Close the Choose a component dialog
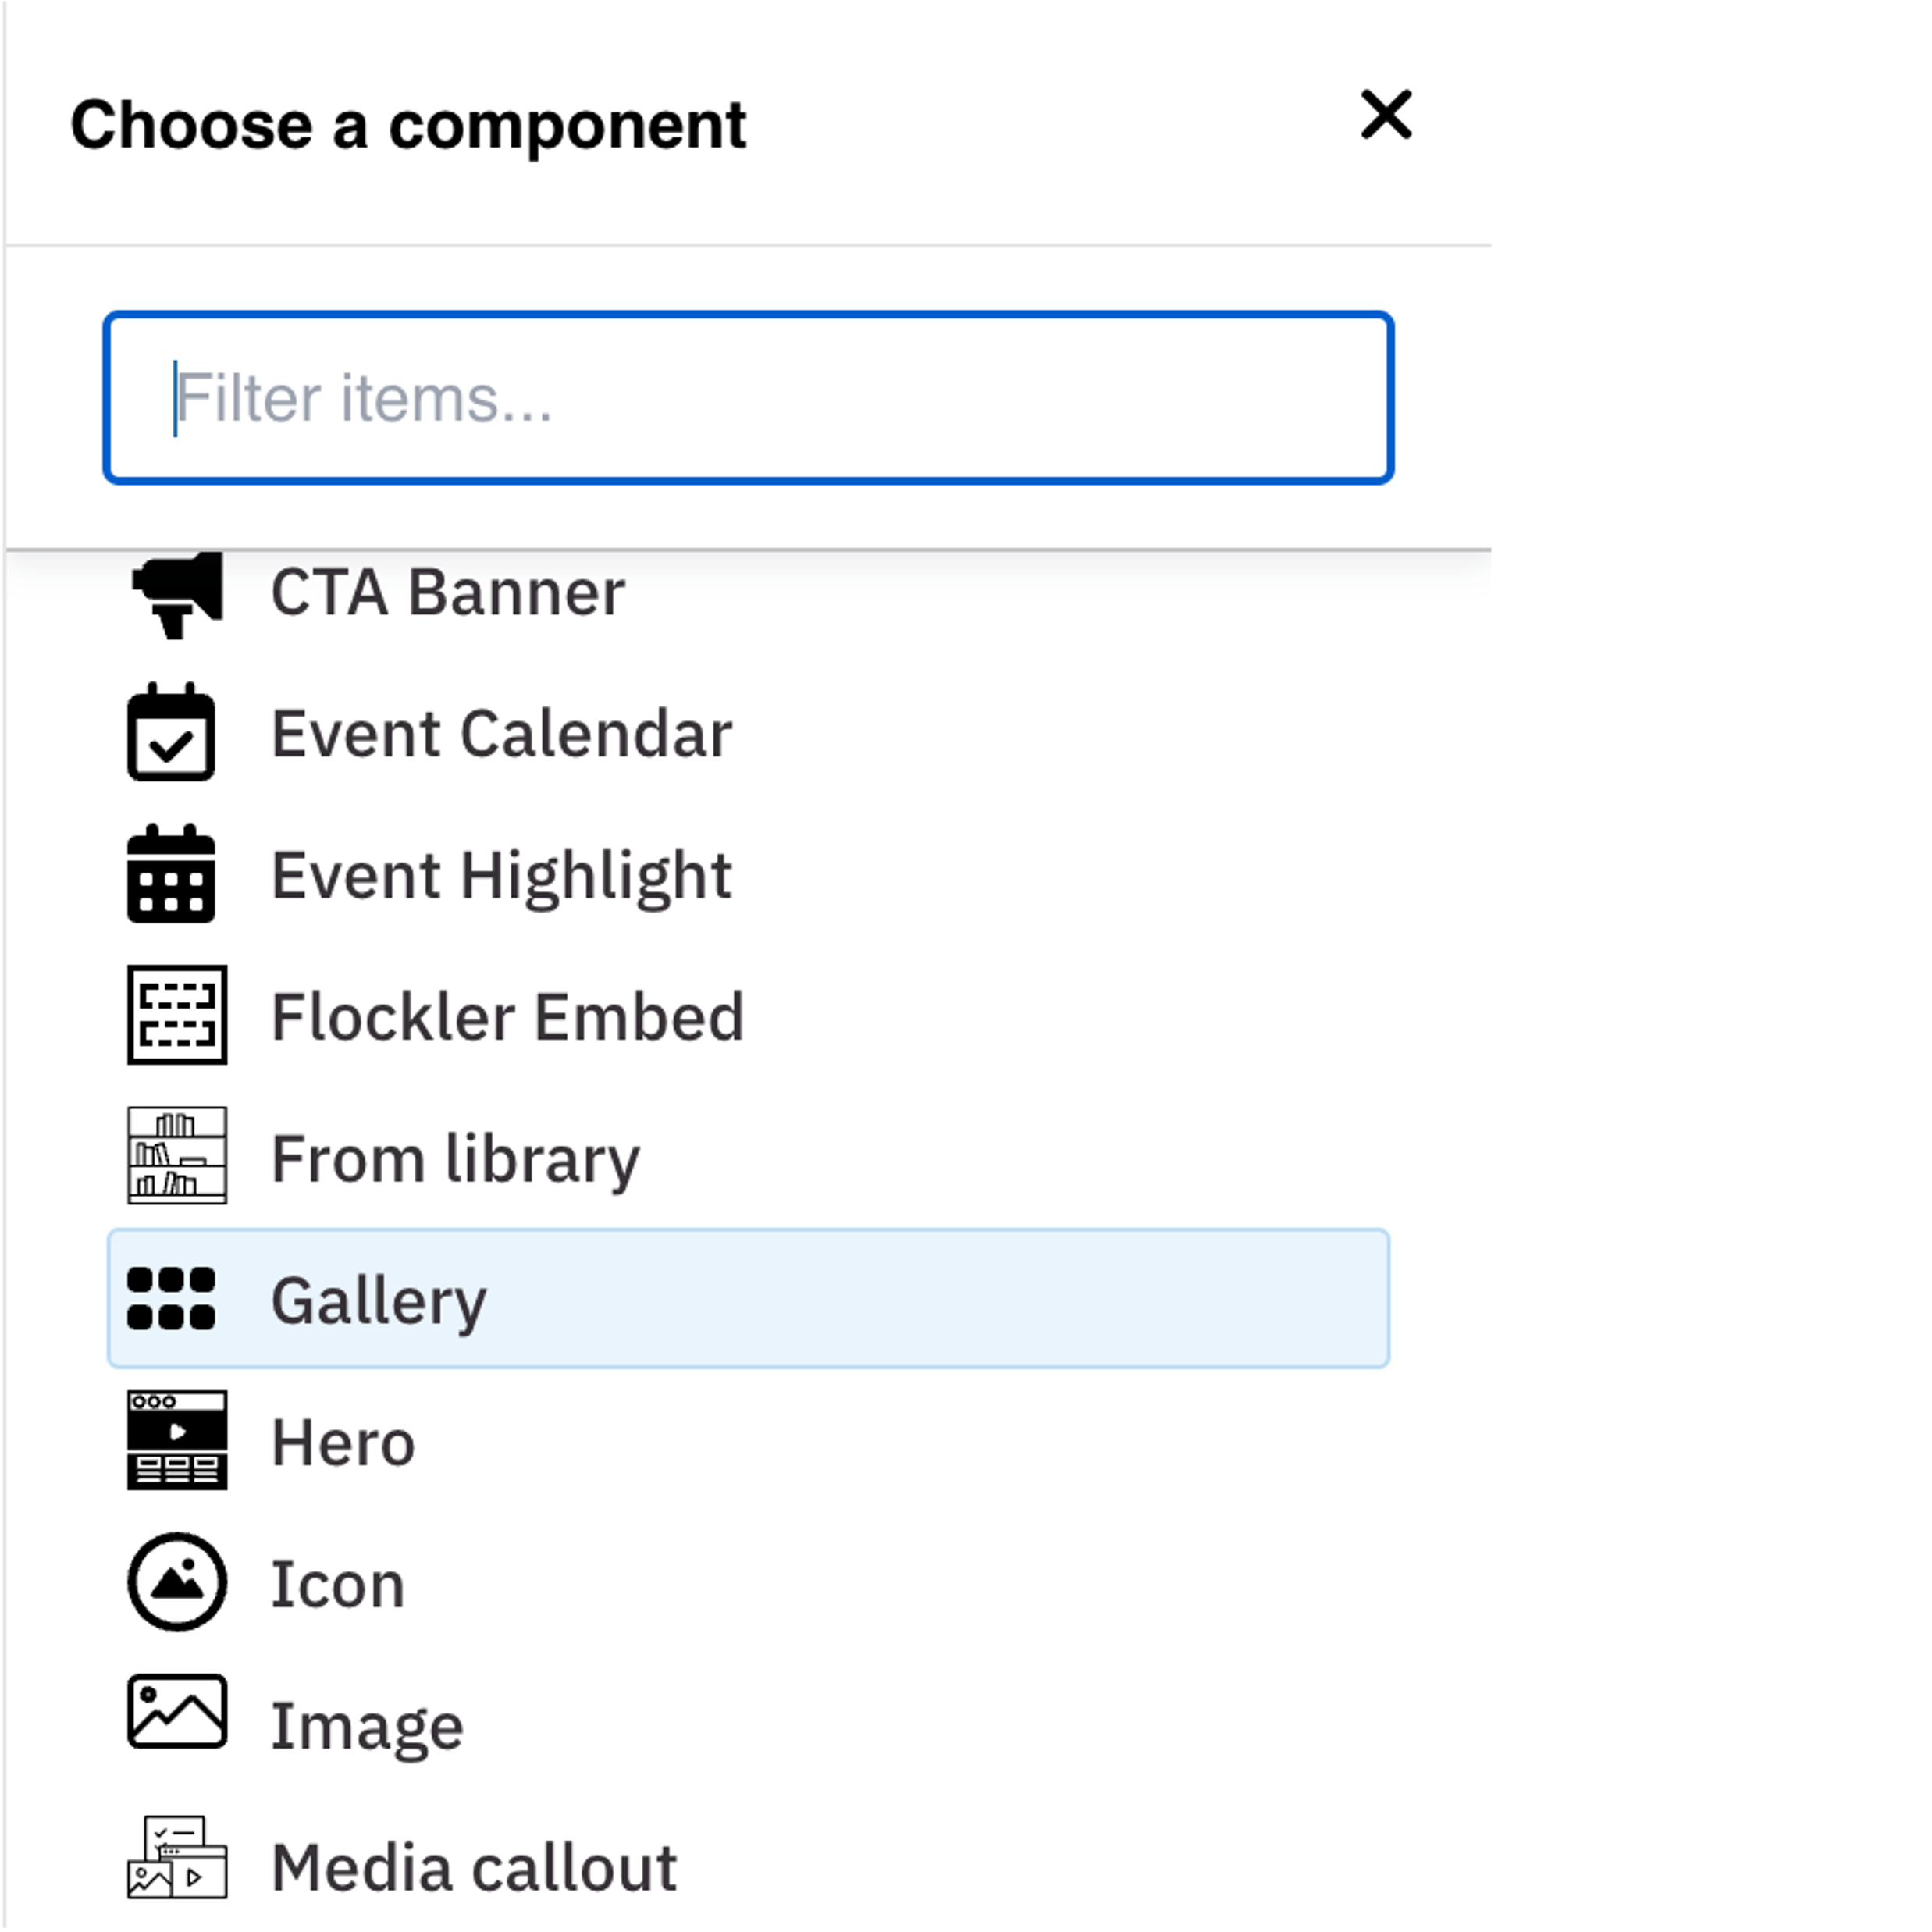Viewport: 1932px width, 1932px height. (1386, 115)
